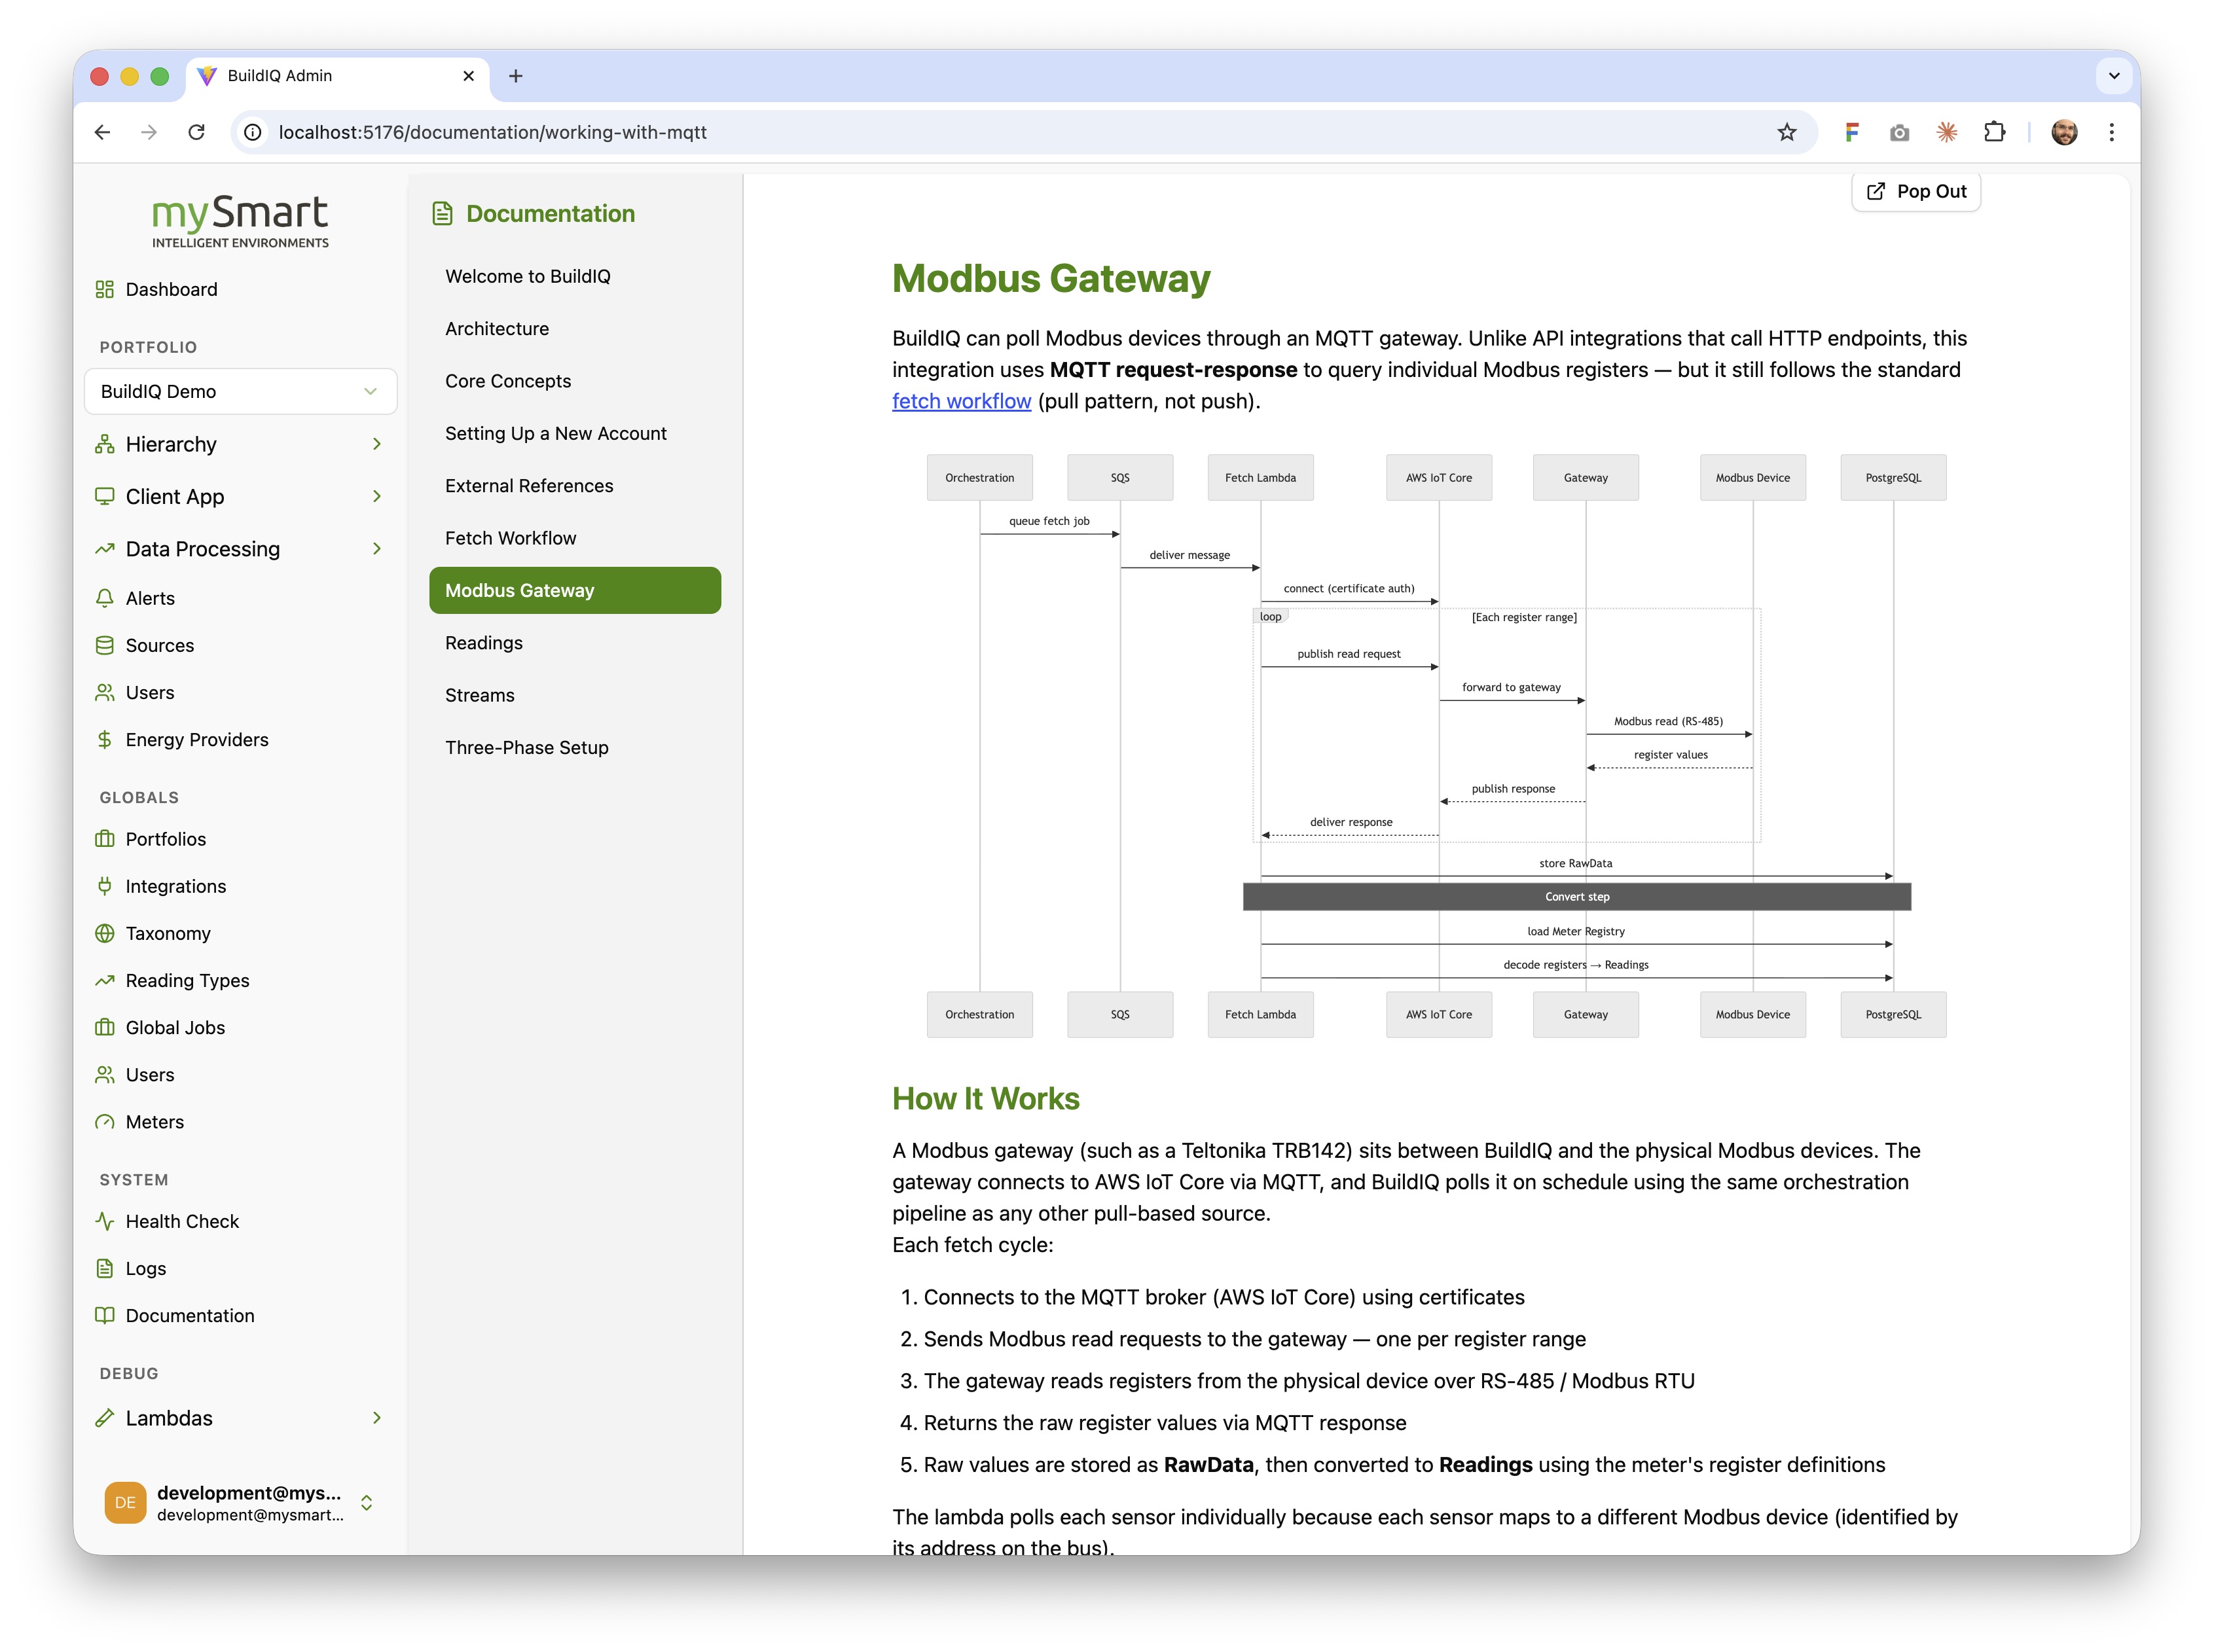
Task: Close the BuildIQ Admin tab
Action: [x=468, y=76]
